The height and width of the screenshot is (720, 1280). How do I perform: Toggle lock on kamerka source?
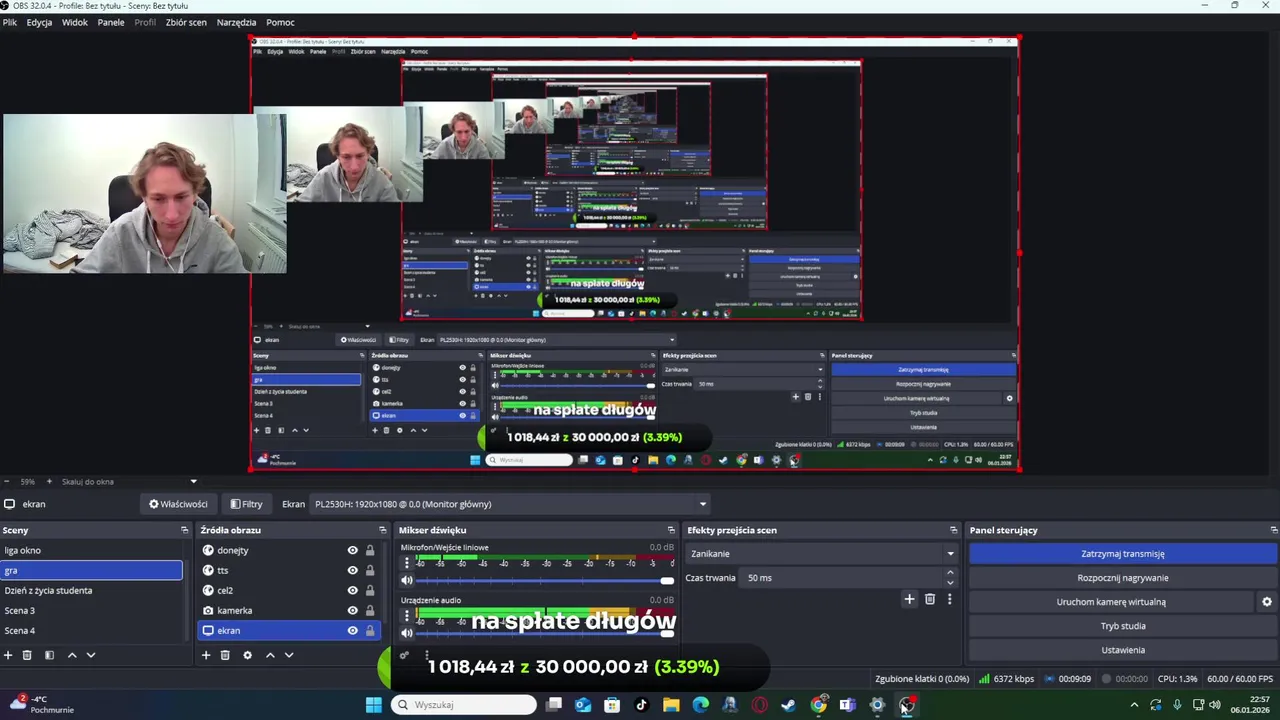click(370, 610)
